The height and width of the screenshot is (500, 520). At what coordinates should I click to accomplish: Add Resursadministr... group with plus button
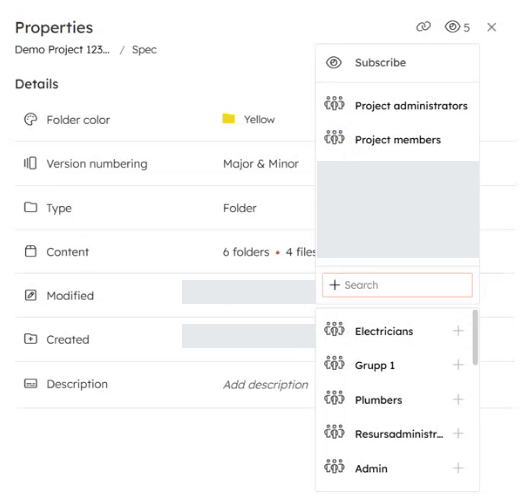[458, 433]
